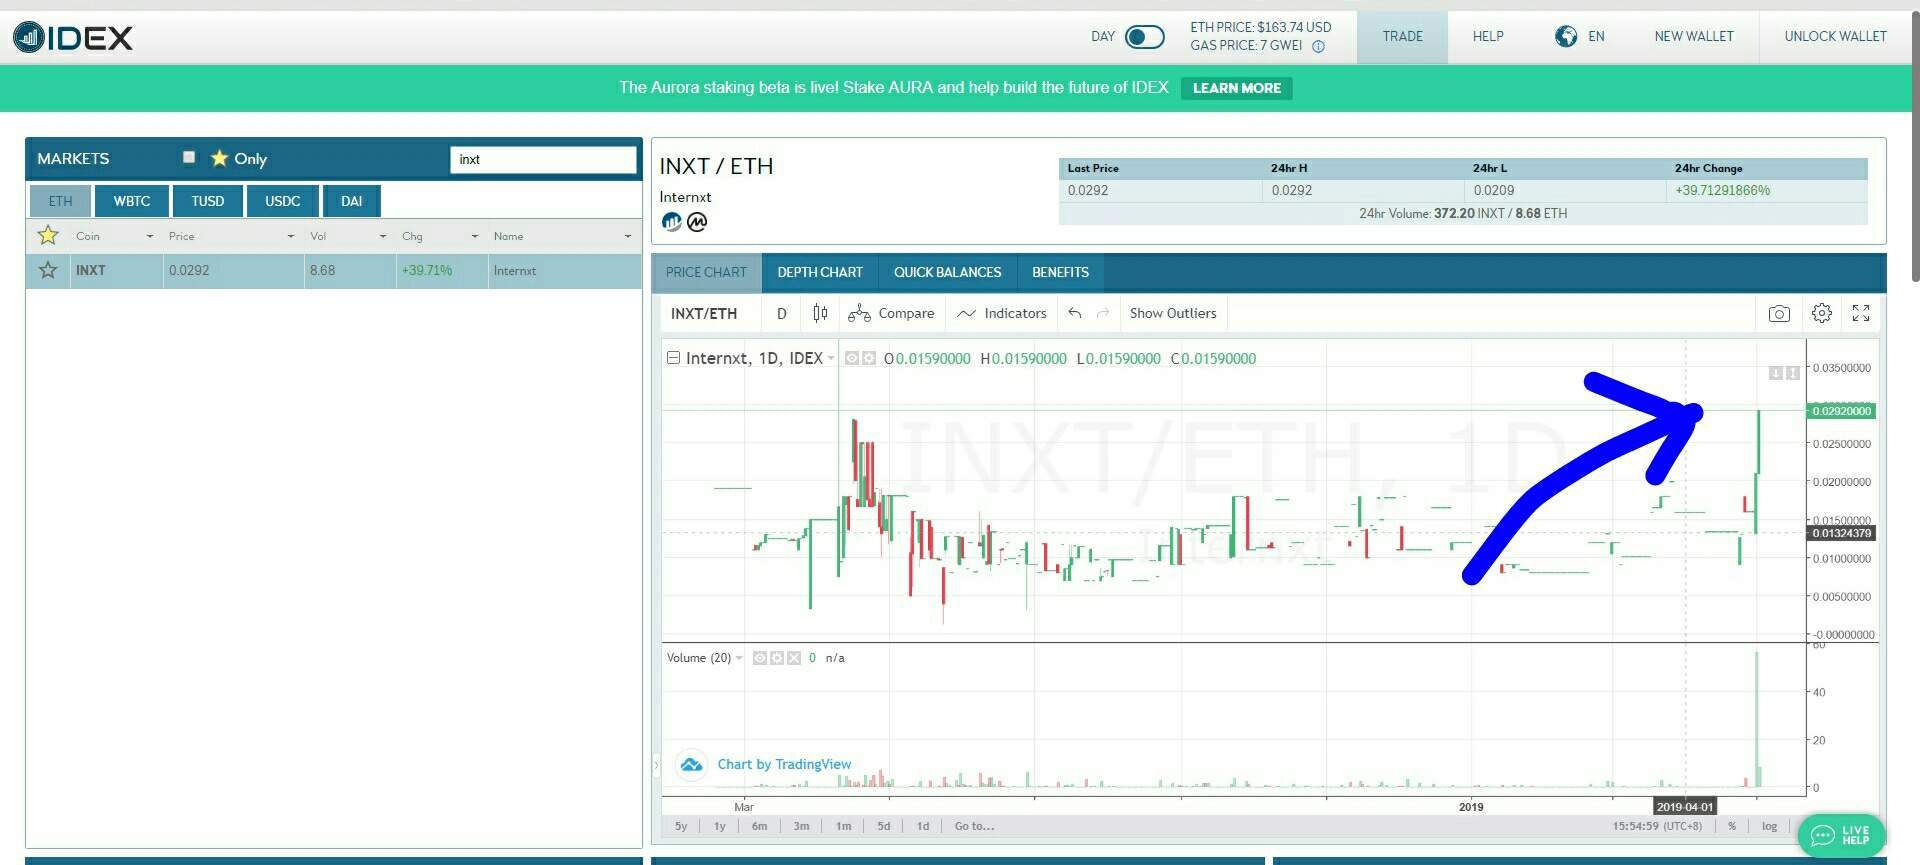The image size is (1920, 865).
Task: Click Show Outliers button
Action: [x=1173, y=314]
